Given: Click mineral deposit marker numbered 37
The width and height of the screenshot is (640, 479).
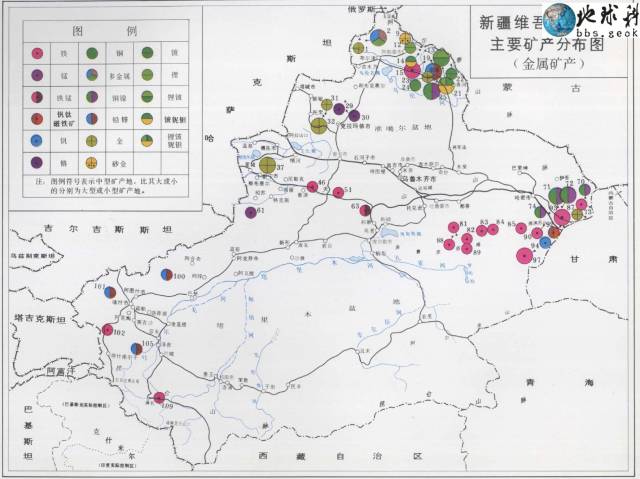Looking at the screenshot, I should pos(267,166).
